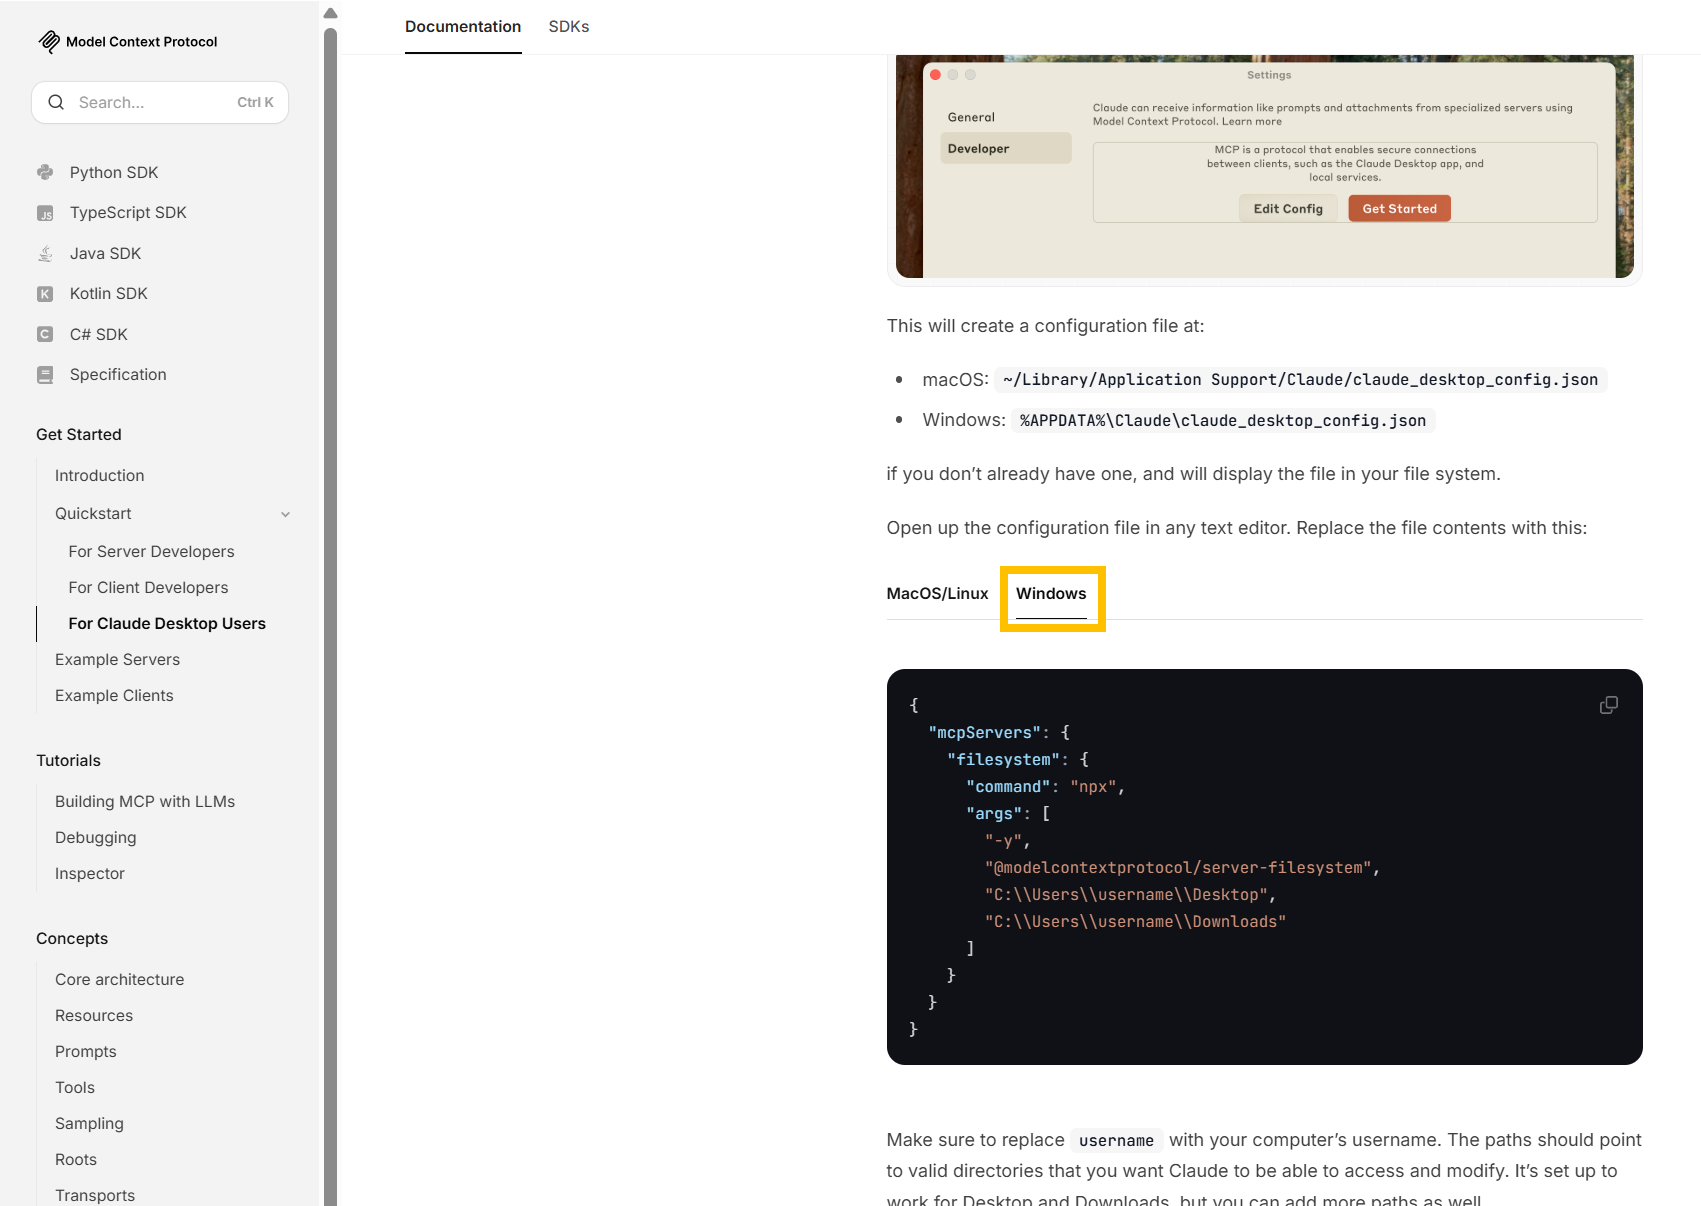Click the Windows %APPDATA% config path
The height and width of the screenshot is (1206, 1701).
pos(1223,421)
